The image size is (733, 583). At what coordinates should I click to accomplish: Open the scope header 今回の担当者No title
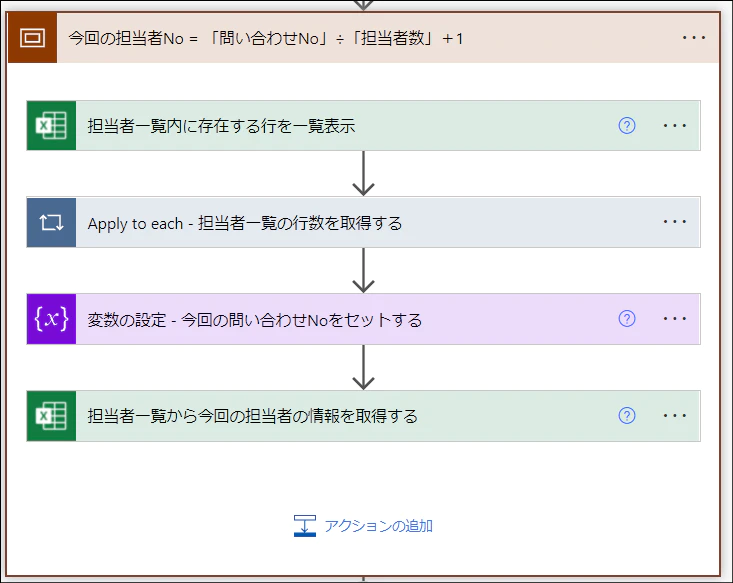pyautogui.click(x=266, y=38)
